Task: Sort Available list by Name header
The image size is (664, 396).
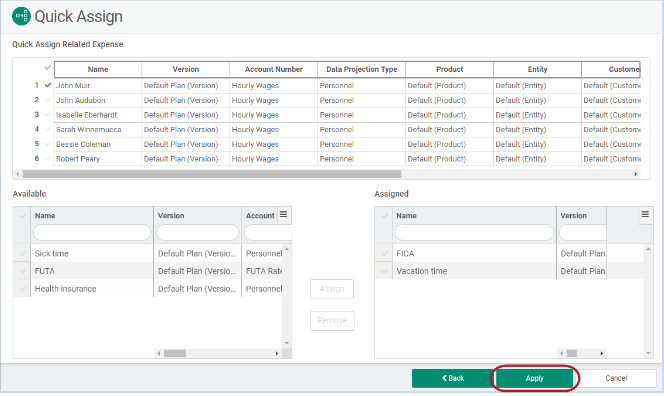Action: [x=45, y=216]
